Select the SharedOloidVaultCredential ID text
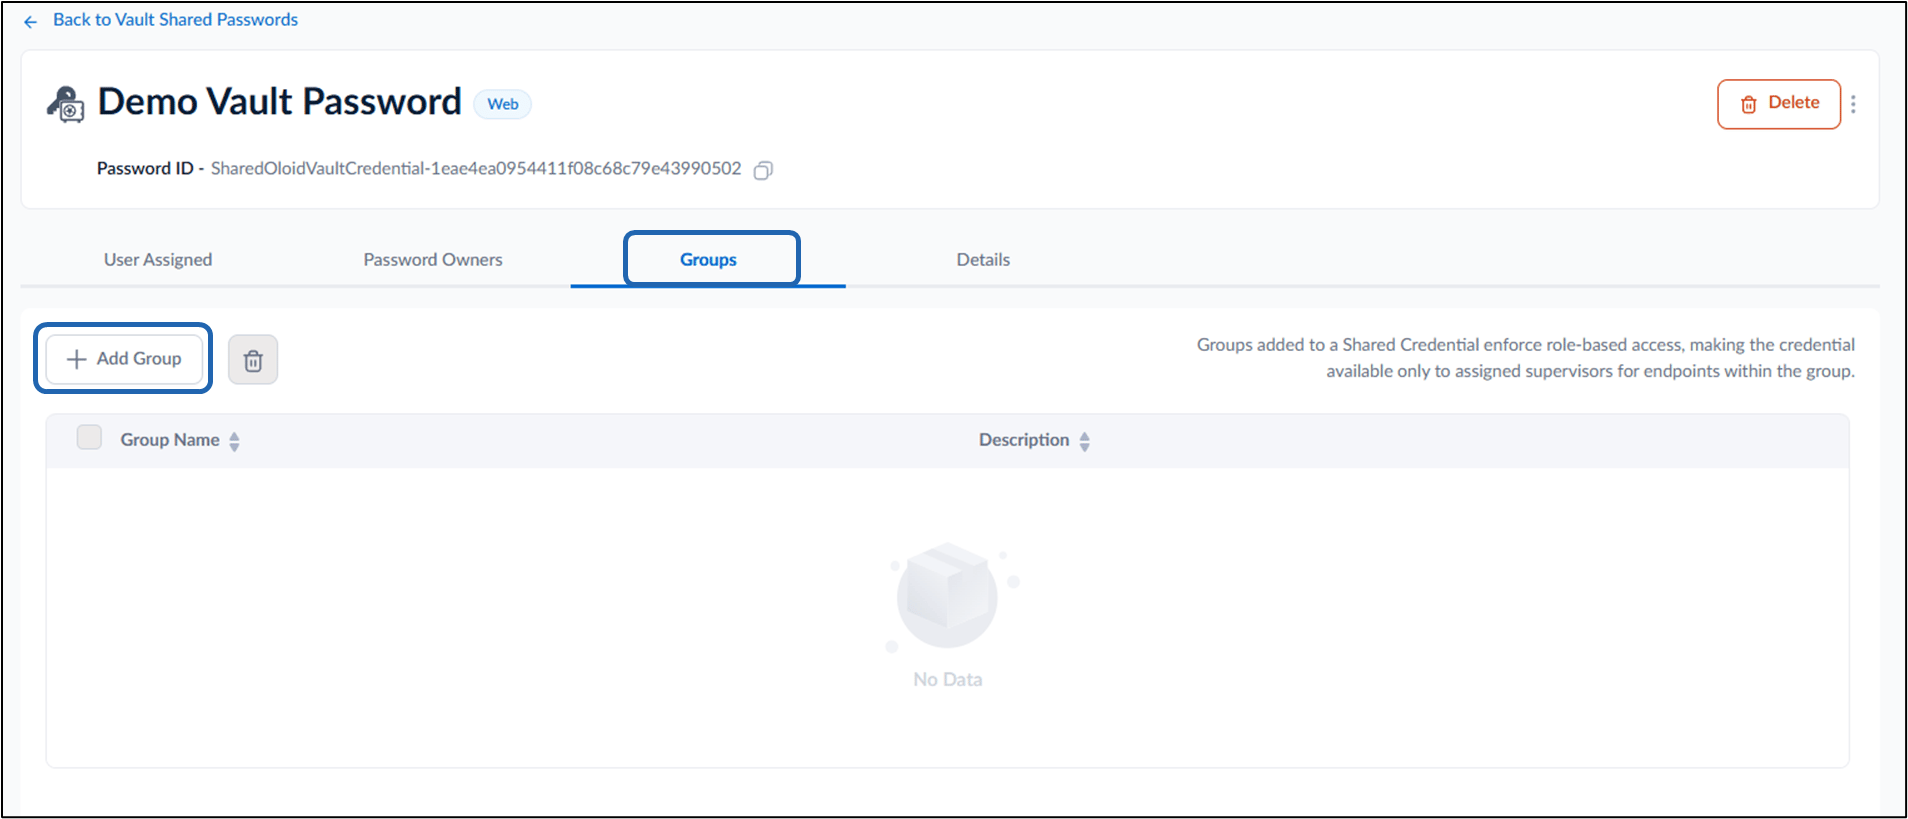1908x819 pixels. pyautogui.click(x=476, y=169)
